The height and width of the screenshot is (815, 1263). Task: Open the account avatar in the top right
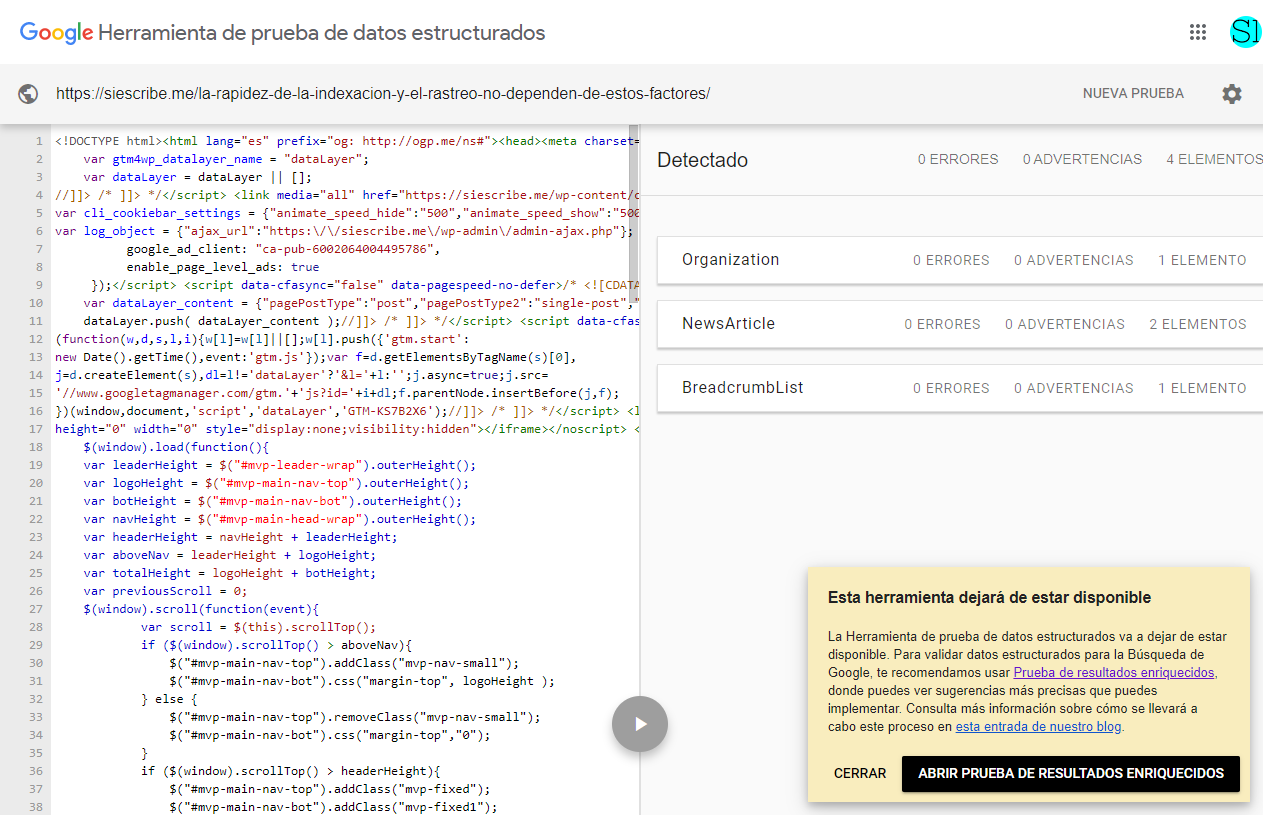pyautogui.click(x=1245, y=32)
